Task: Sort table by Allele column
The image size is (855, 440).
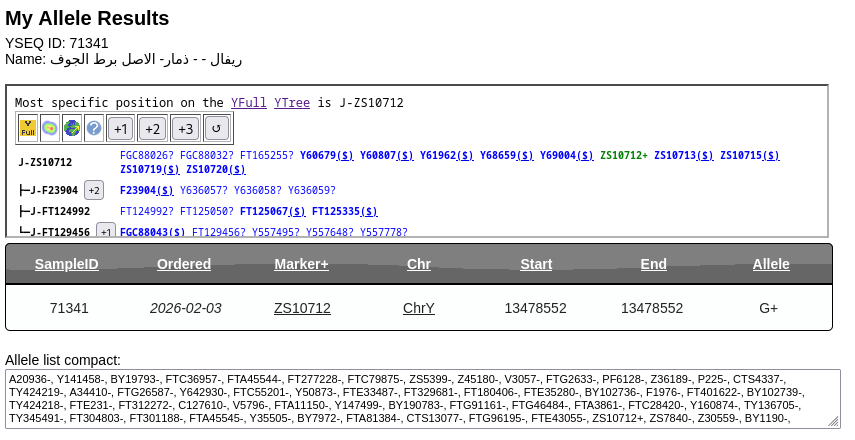Action: (771, 264)
